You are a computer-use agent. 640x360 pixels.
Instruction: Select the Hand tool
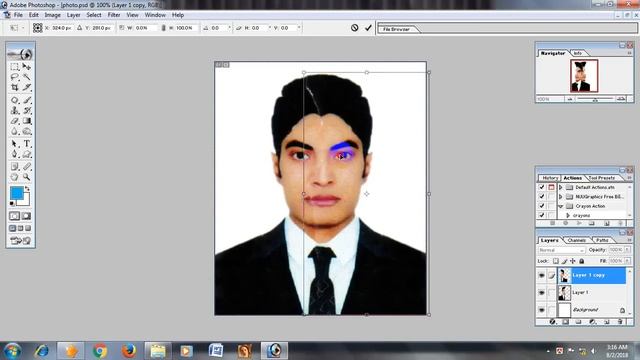(x=15, y=177)
